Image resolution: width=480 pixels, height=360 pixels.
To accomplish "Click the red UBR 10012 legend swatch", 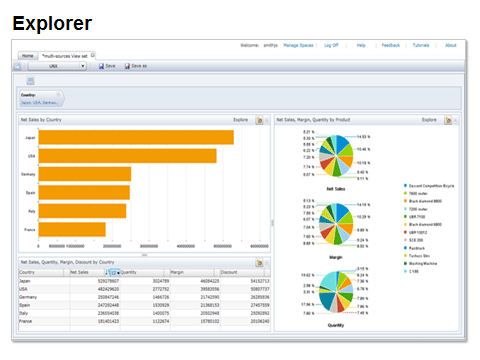I will (x=405, y=232).
